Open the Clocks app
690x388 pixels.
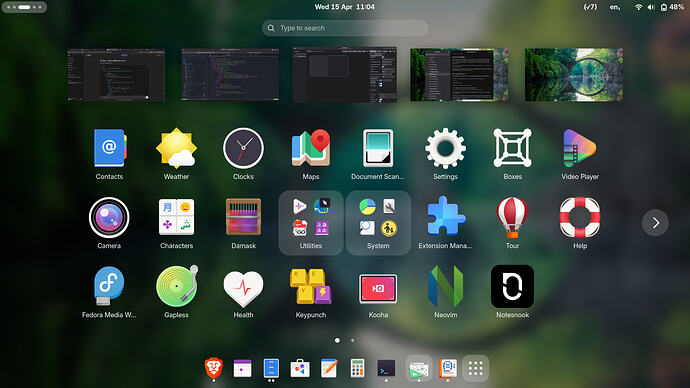pos(243,149)
